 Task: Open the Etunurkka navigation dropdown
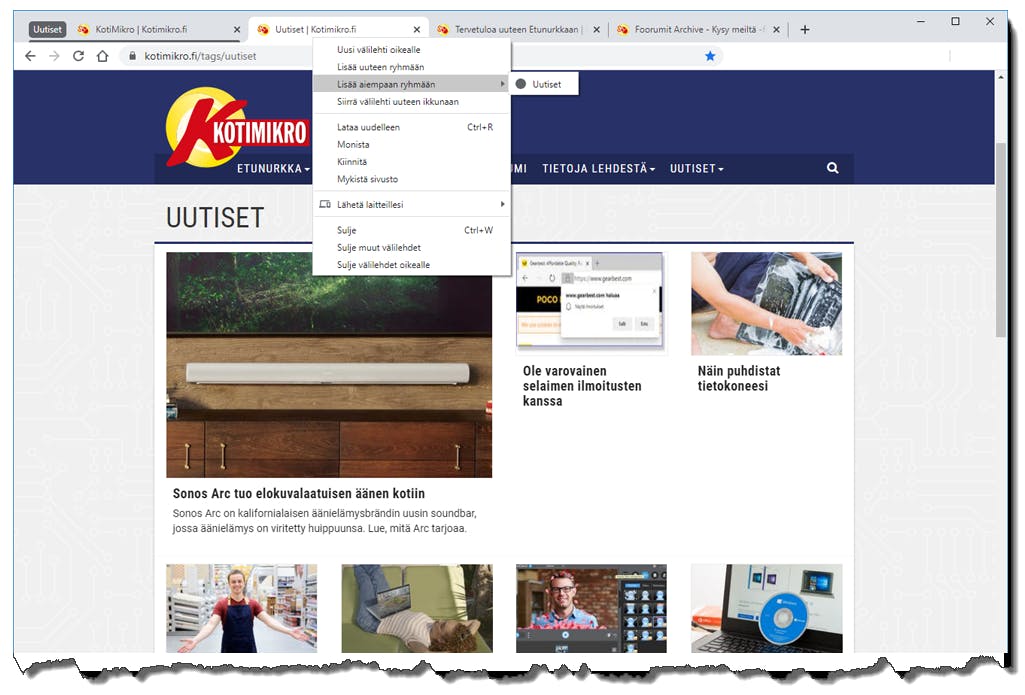point(273,169)
